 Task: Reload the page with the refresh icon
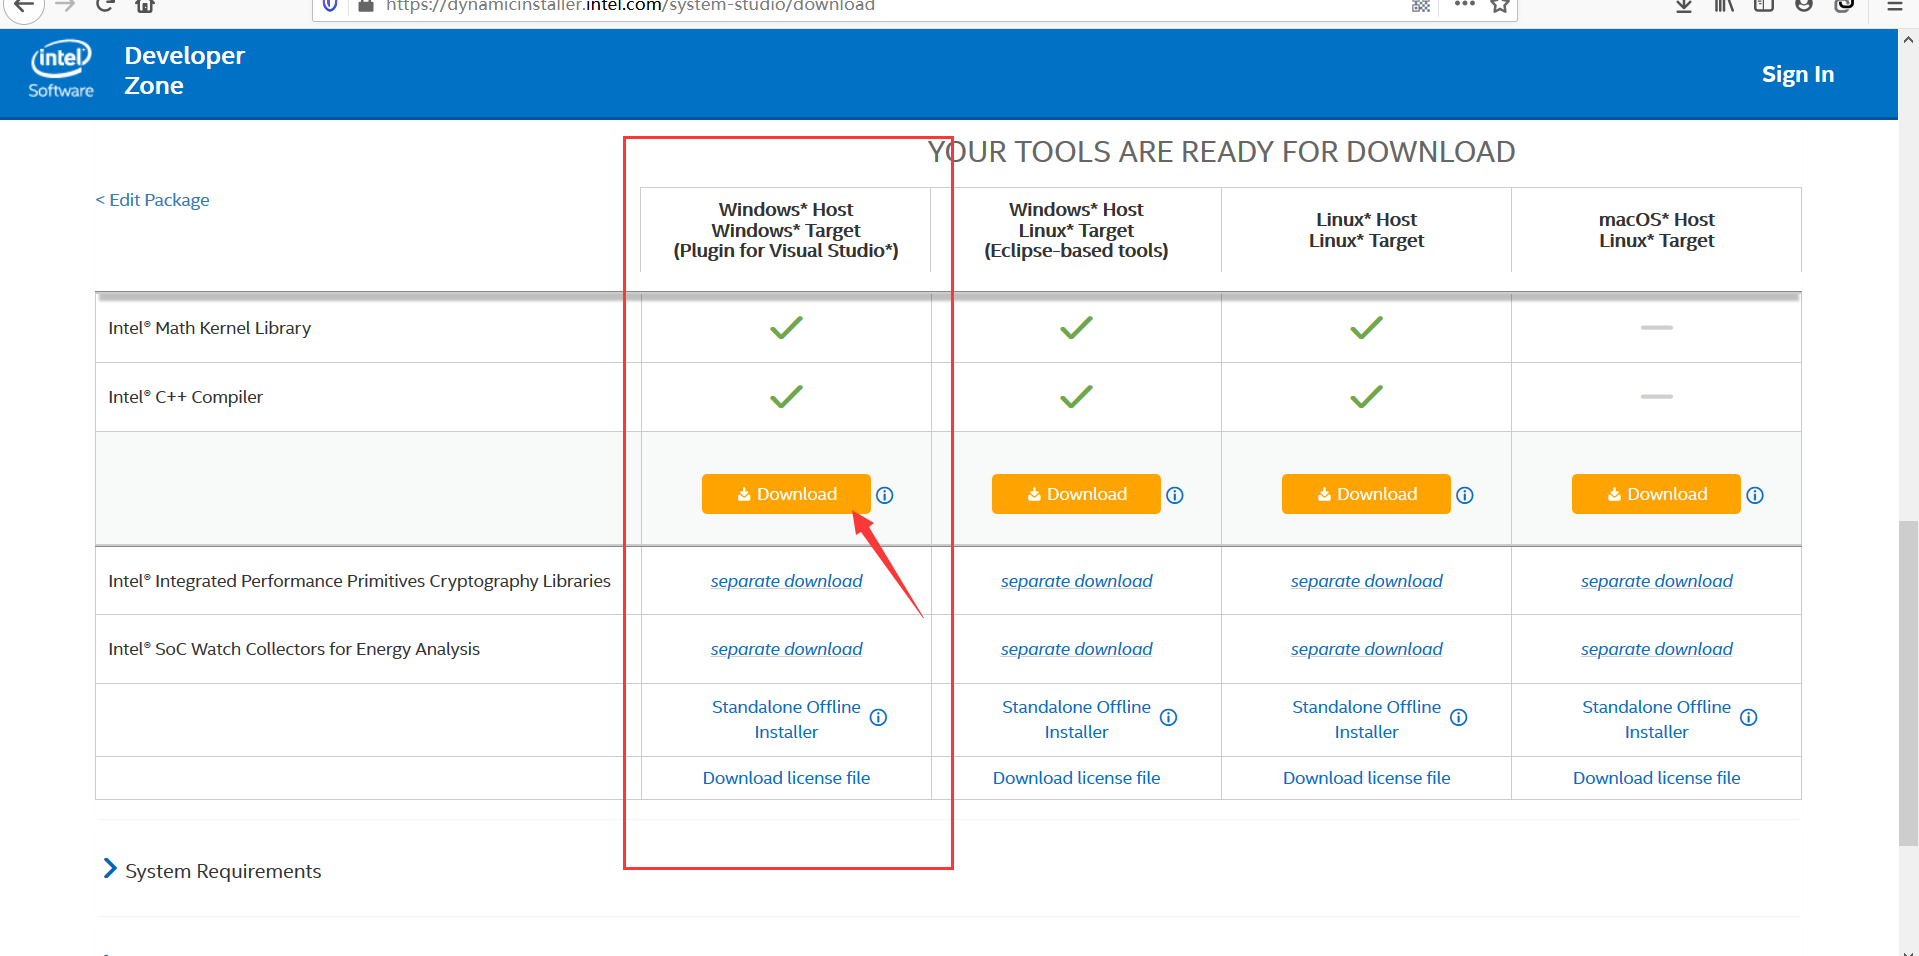coord(104,6)
